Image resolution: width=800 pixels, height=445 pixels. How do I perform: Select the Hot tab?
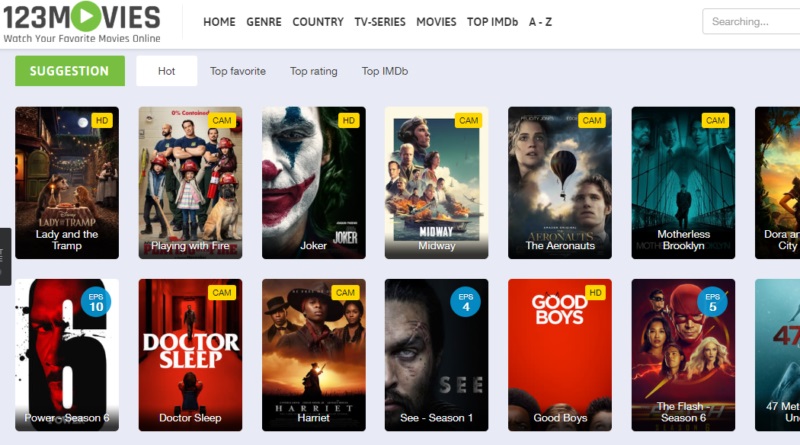(166, 71)
